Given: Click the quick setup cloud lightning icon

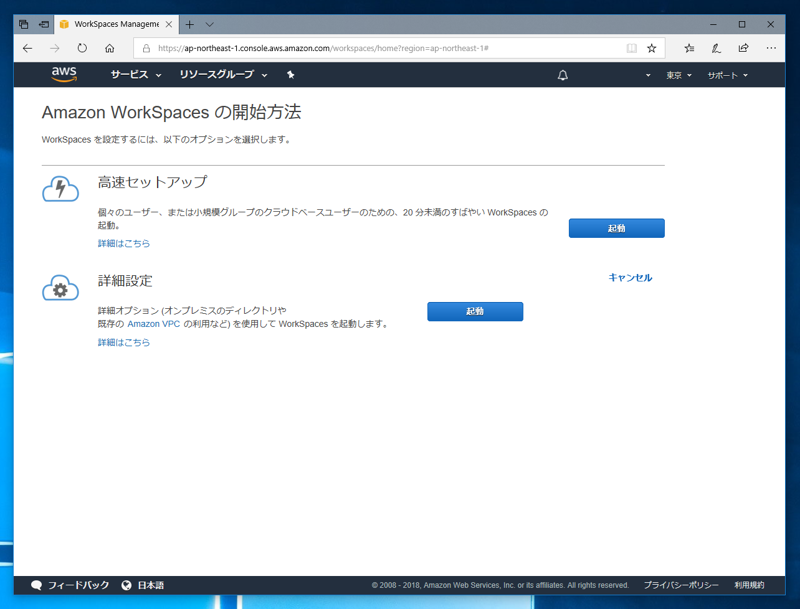Looking at the screenshot, I should point(60,189).
